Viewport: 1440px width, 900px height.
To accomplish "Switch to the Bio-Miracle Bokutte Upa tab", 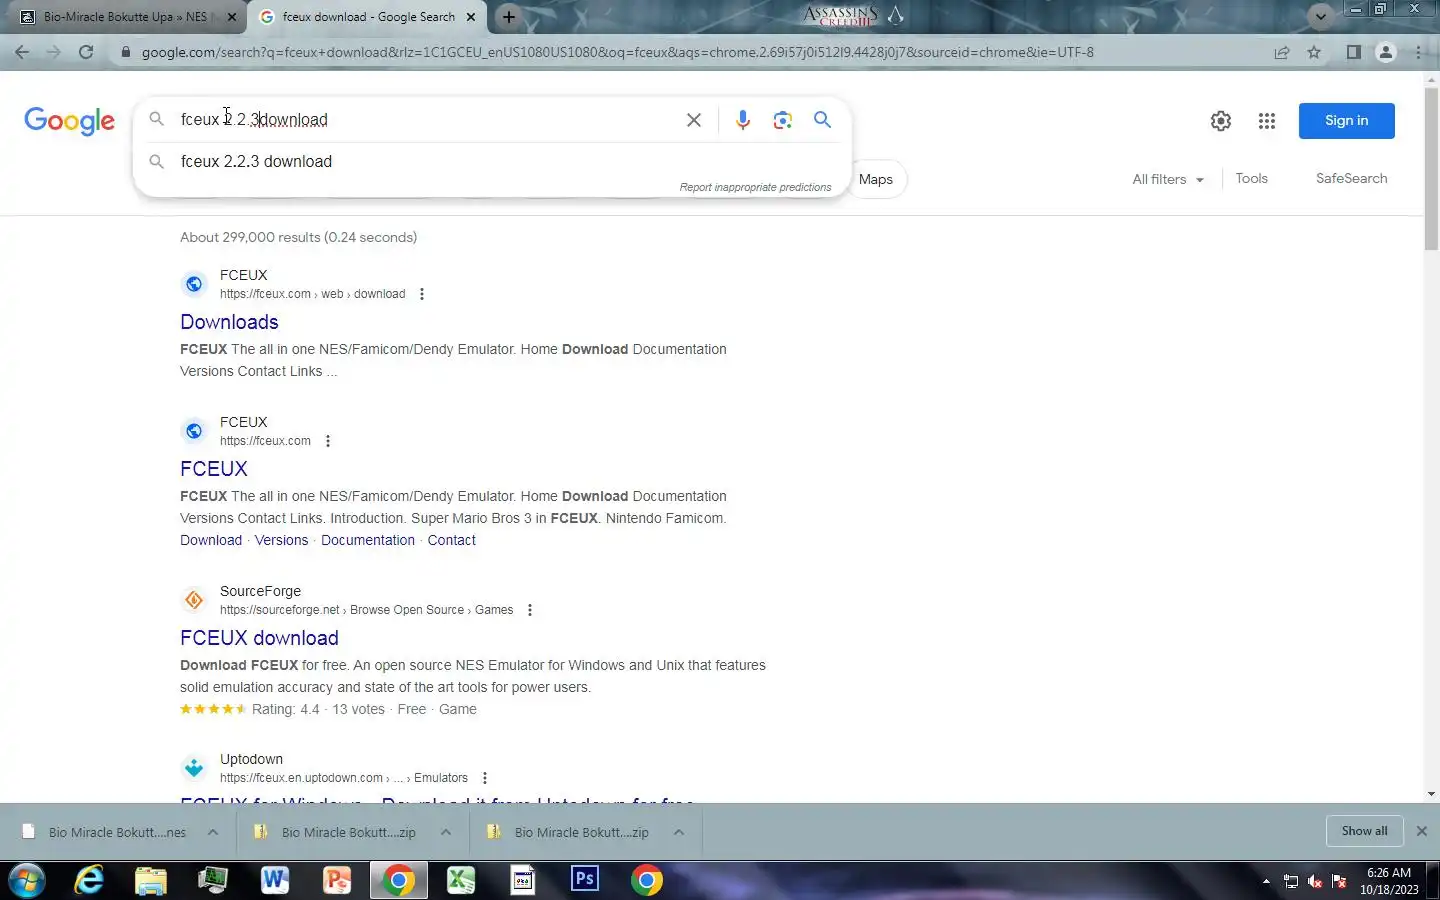I will (x=125, y=17).
